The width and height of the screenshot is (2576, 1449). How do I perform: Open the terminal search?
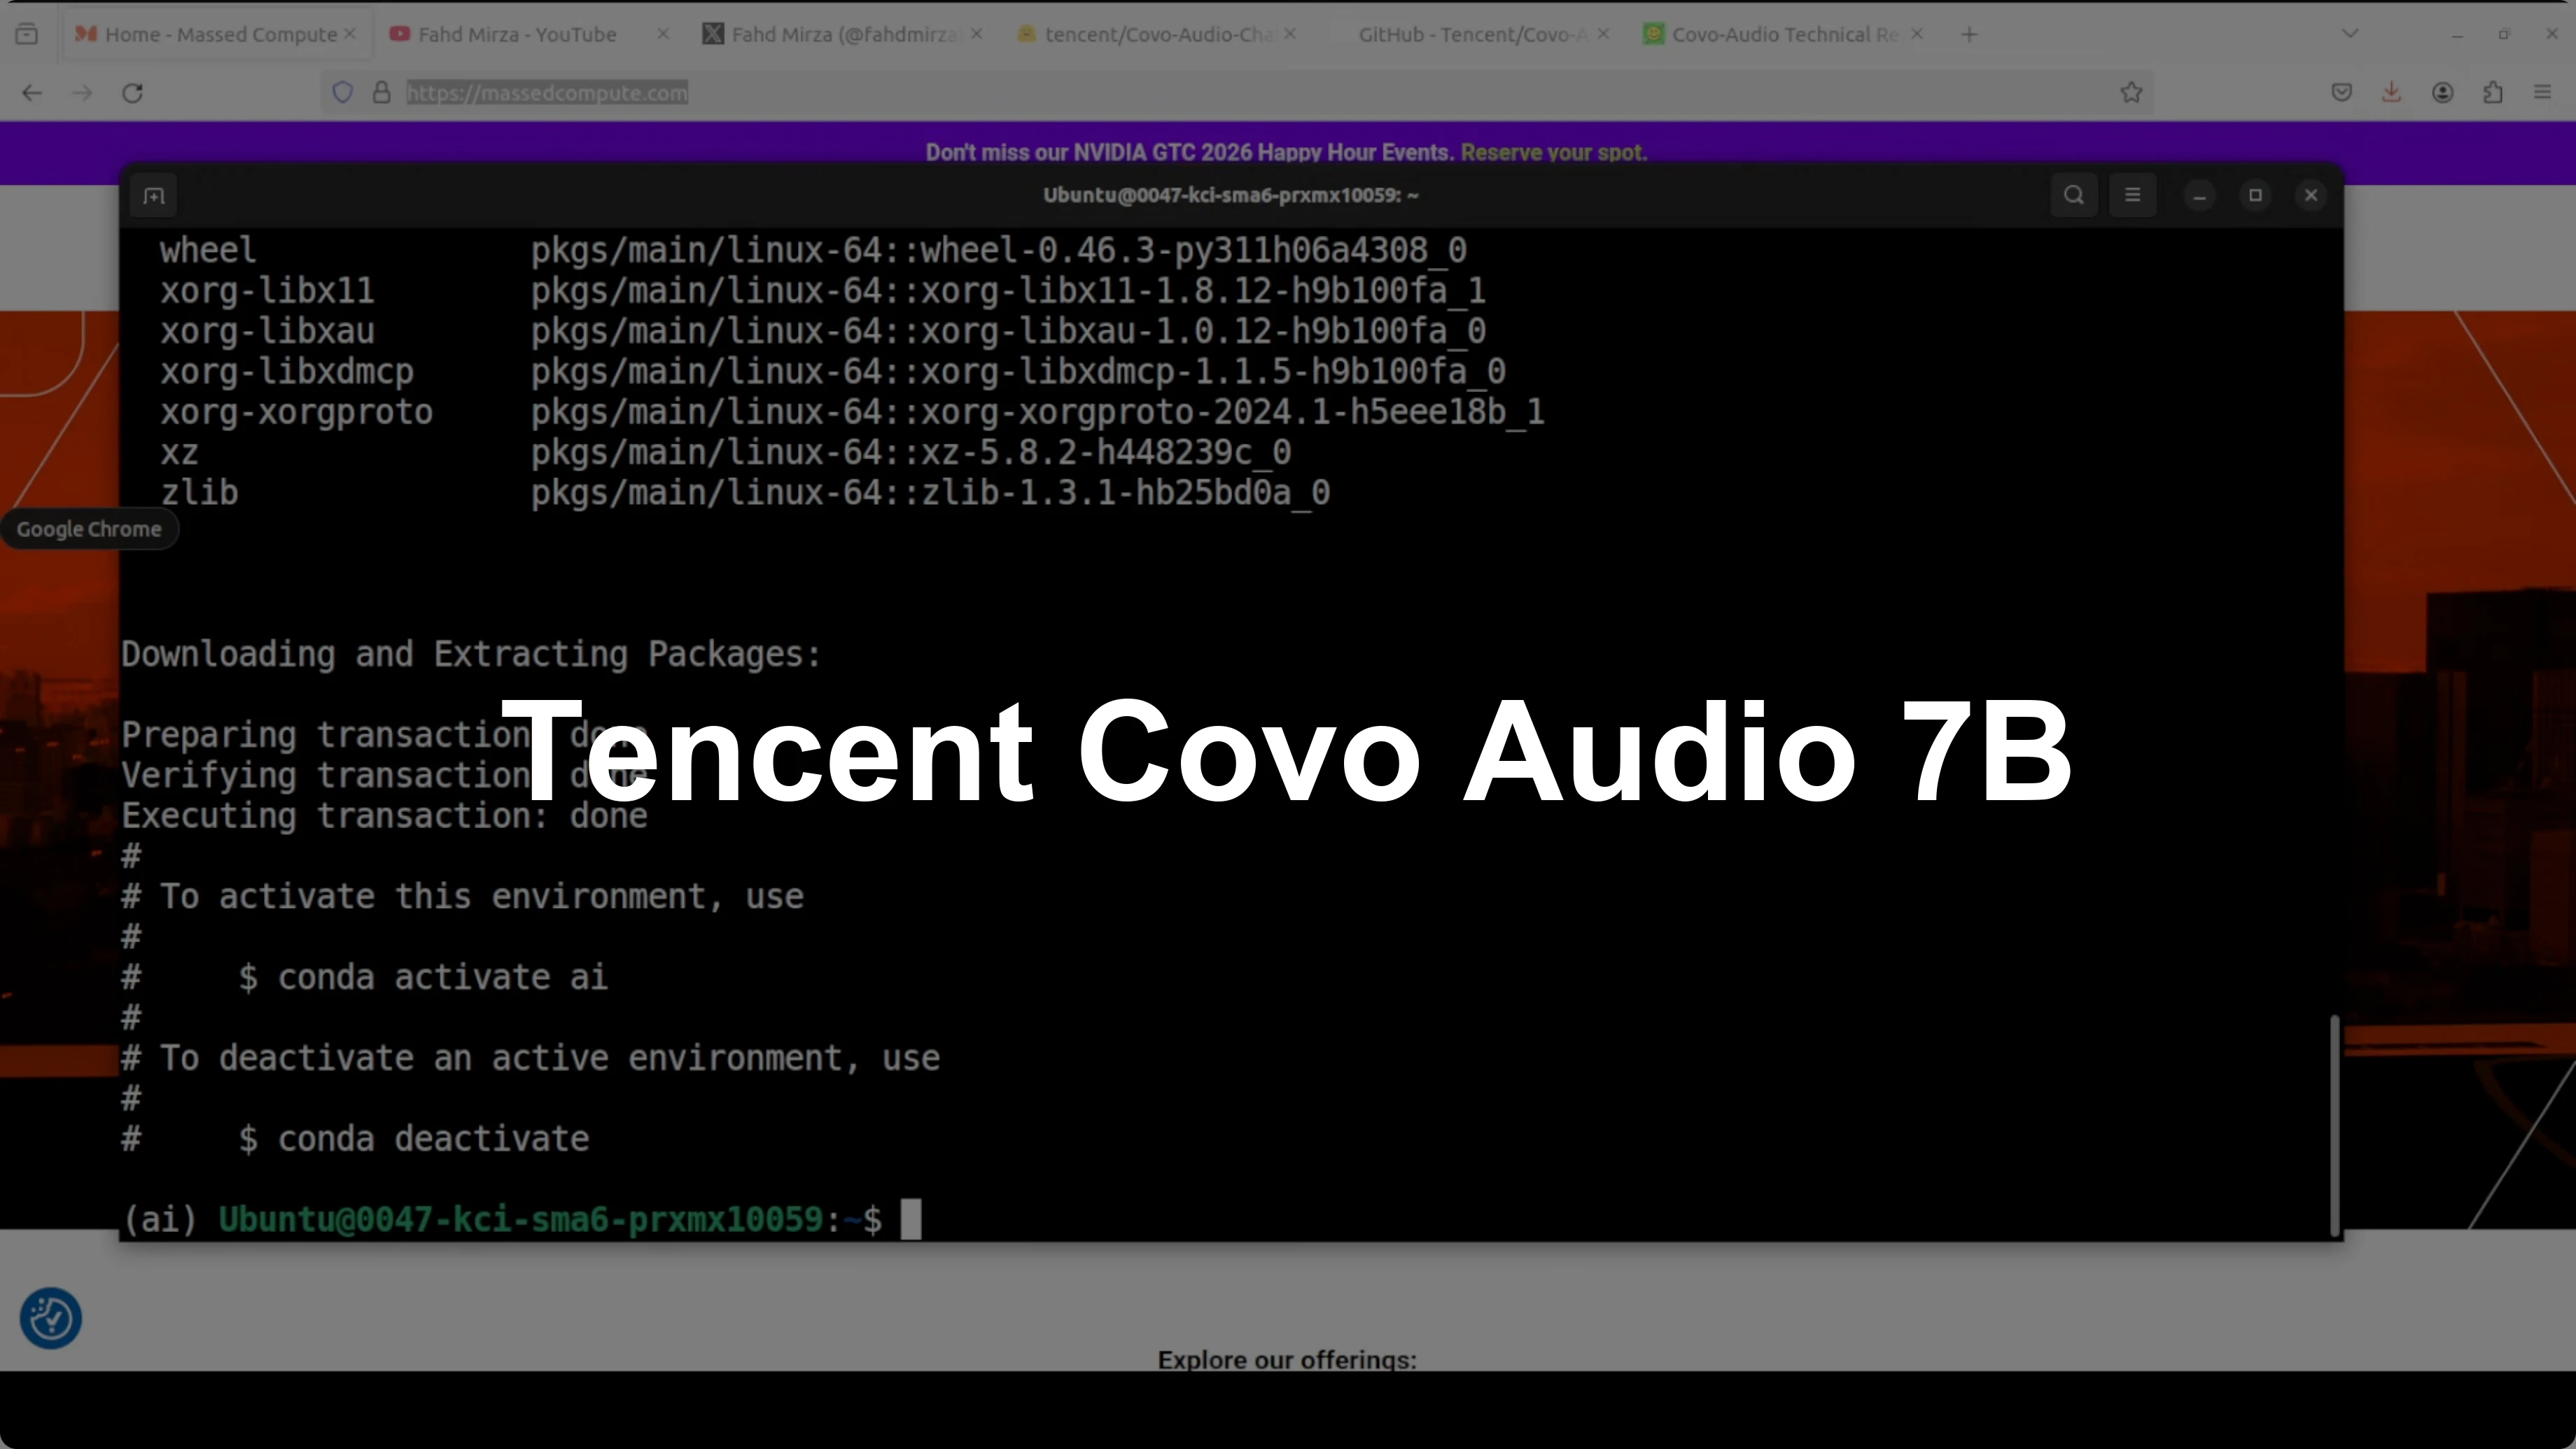tap(2073, 195)
